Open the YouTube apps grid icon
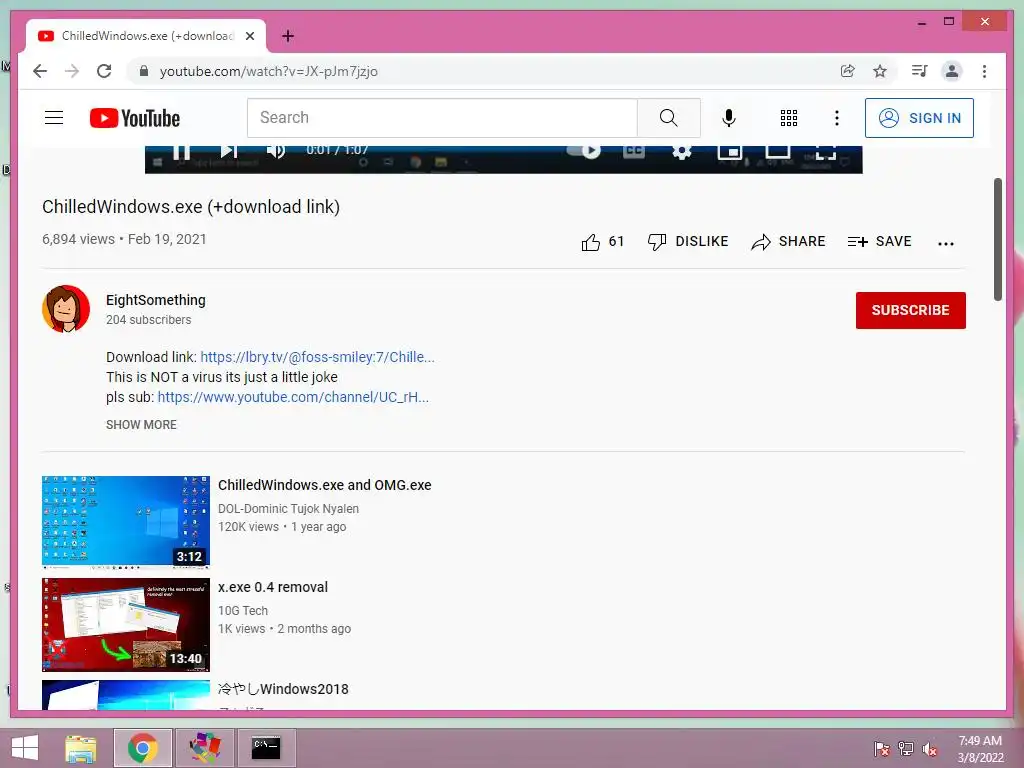This screenshot has height=768, width=1024. [788, 118]
